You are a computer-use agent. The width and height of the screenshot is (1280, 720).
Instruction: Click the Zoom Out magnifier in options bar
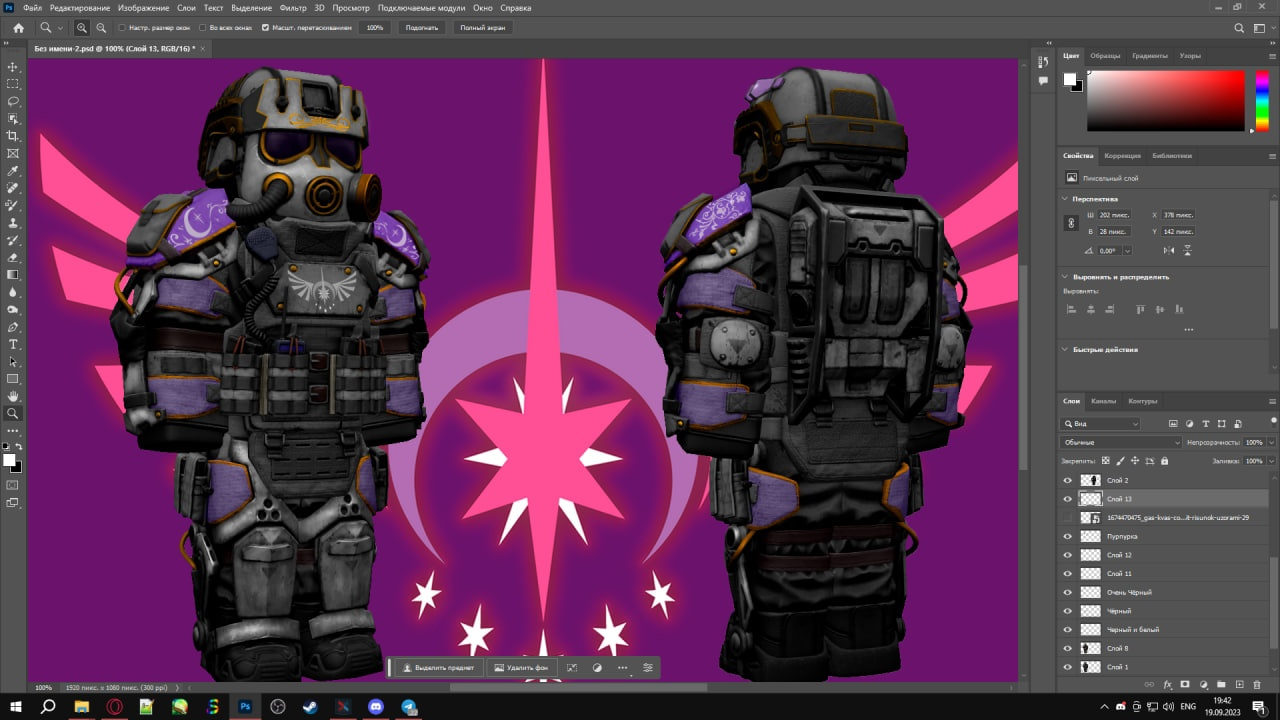pos(101,28)
